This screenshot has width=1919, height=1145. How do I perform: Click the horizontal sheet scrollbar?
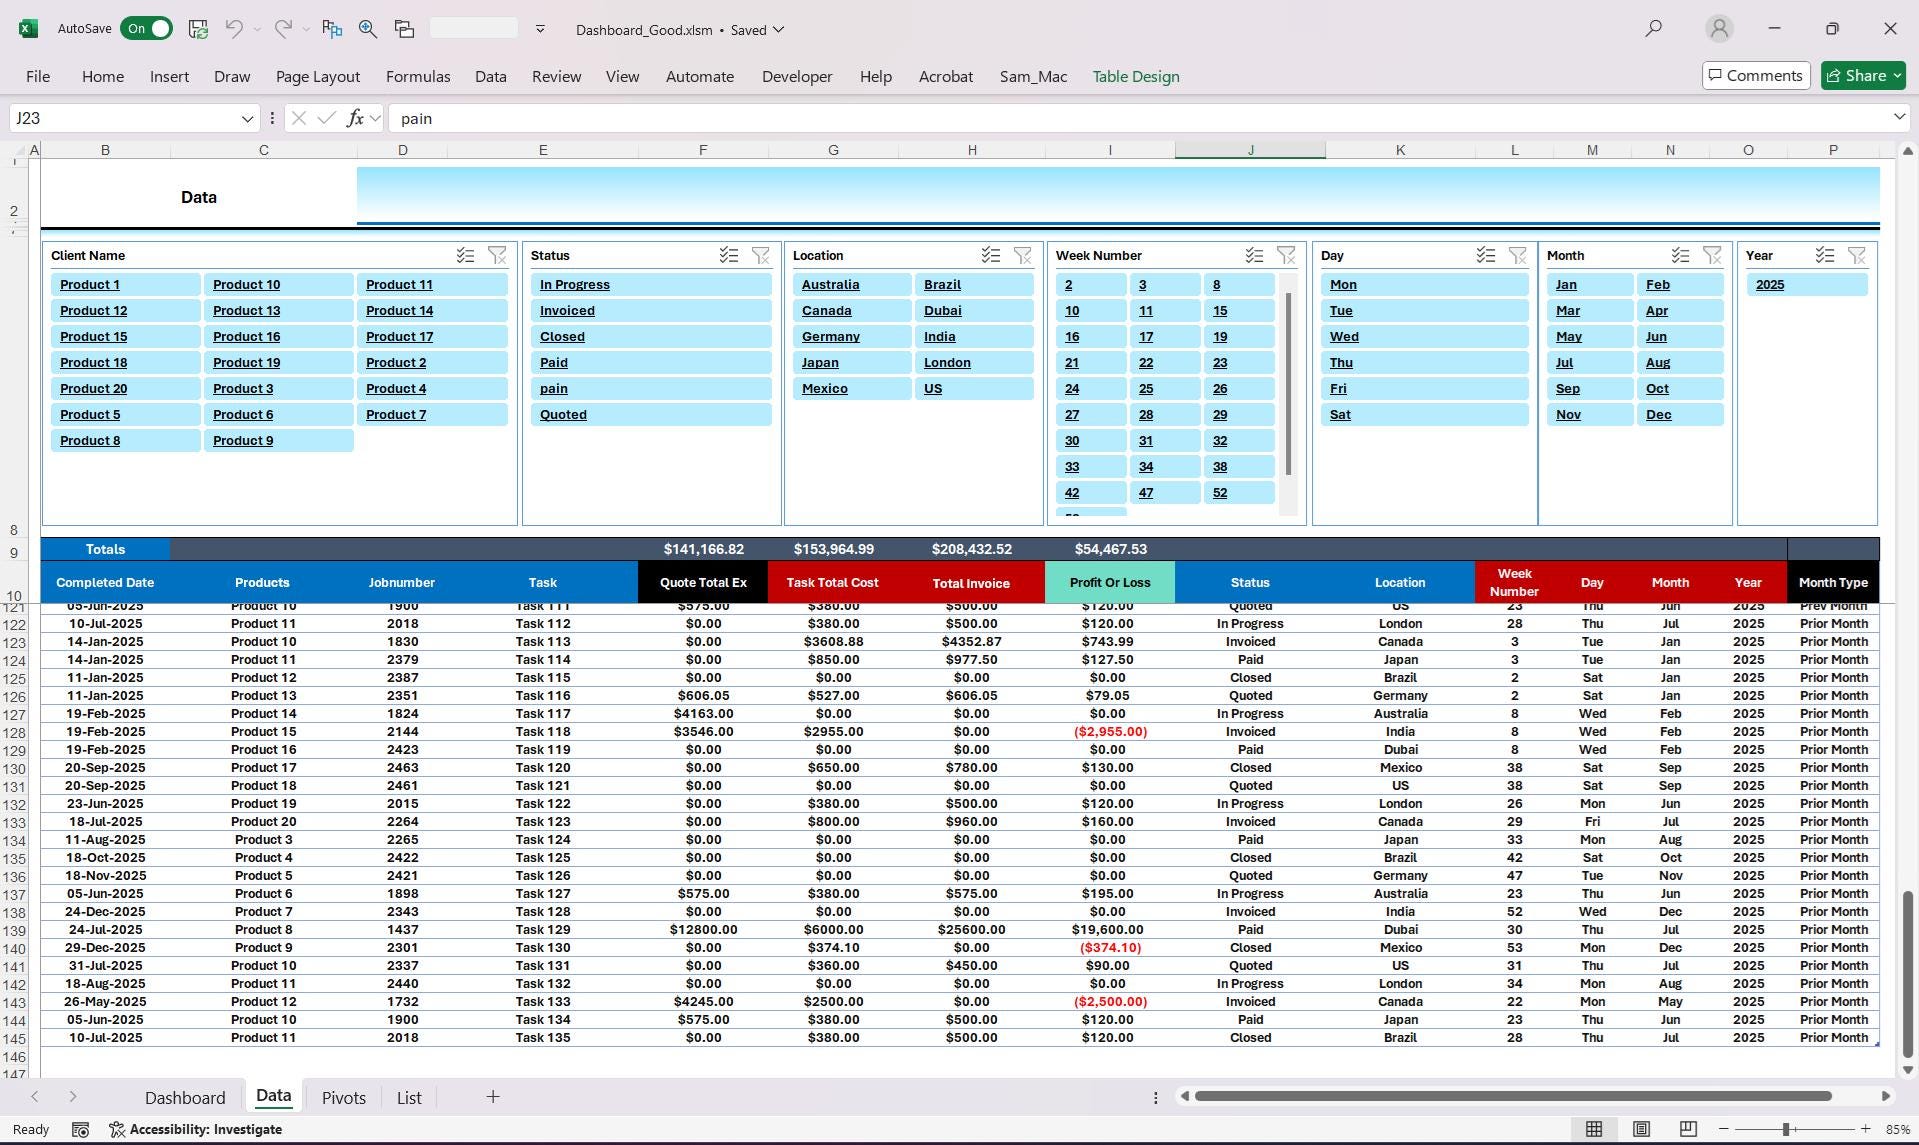(1513, 1097)
